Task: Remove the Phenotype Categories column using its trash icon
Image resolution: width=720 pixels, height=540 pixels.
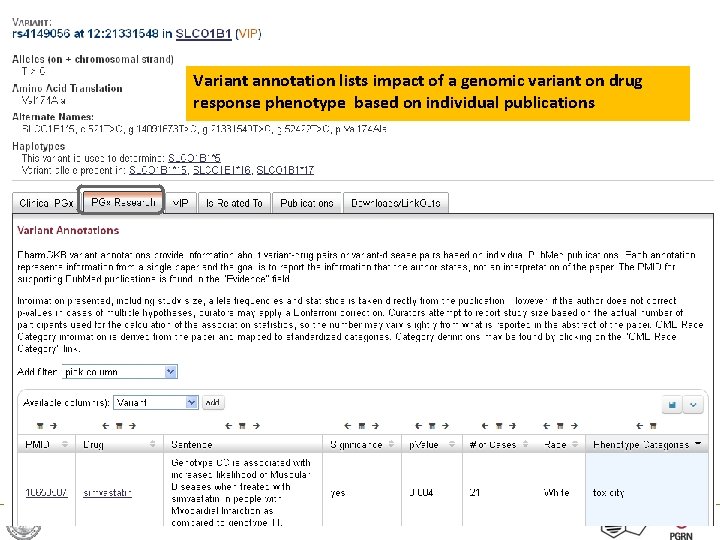Action: (653, 426)
